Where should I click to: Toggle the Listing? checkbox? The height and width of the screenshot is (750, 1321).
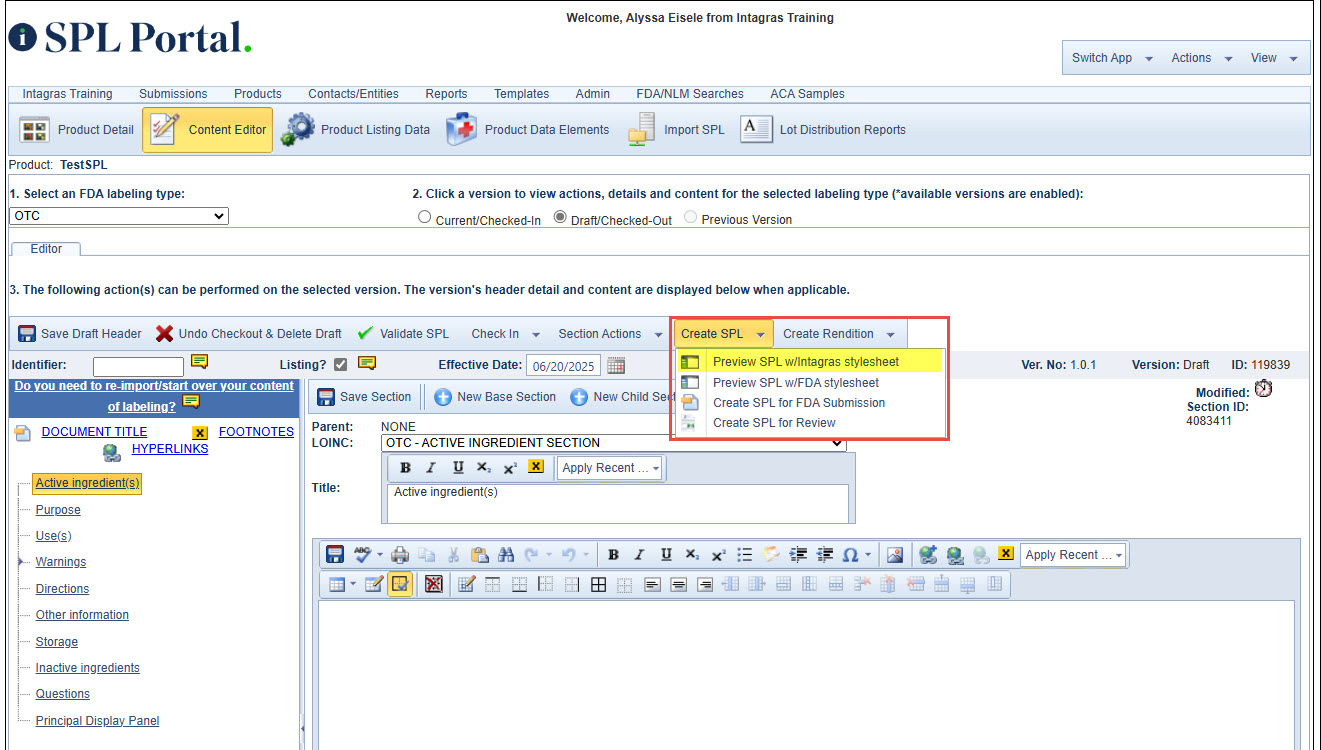341,365
